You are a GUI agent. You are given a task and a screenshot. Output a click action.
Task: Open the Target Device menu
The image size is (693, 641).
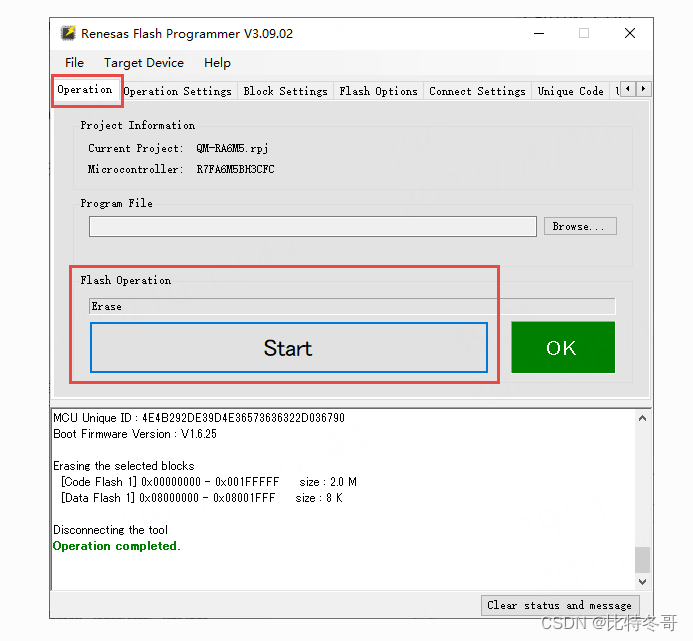tap(144, 63)
